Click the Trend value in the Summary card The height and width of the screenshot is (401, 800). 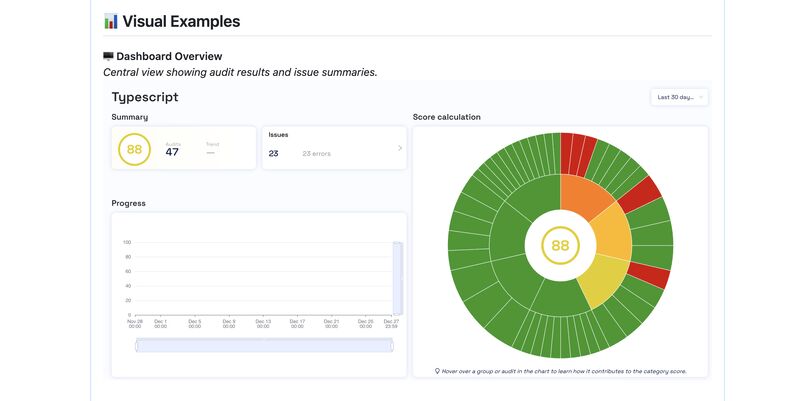210,153
